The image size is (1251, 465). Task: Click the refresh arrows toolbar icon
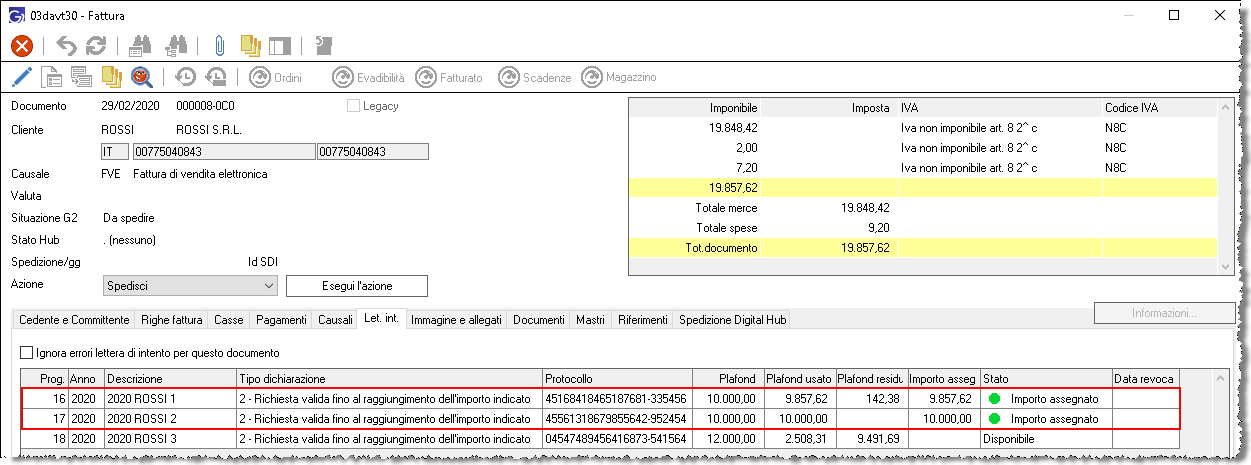coord(96,45)
